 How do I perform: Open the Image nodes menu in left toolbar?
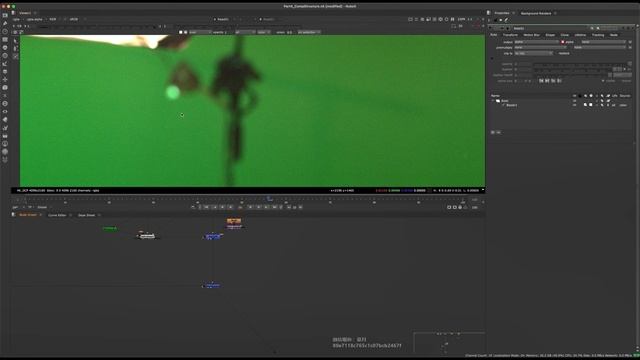click(5, 15)
